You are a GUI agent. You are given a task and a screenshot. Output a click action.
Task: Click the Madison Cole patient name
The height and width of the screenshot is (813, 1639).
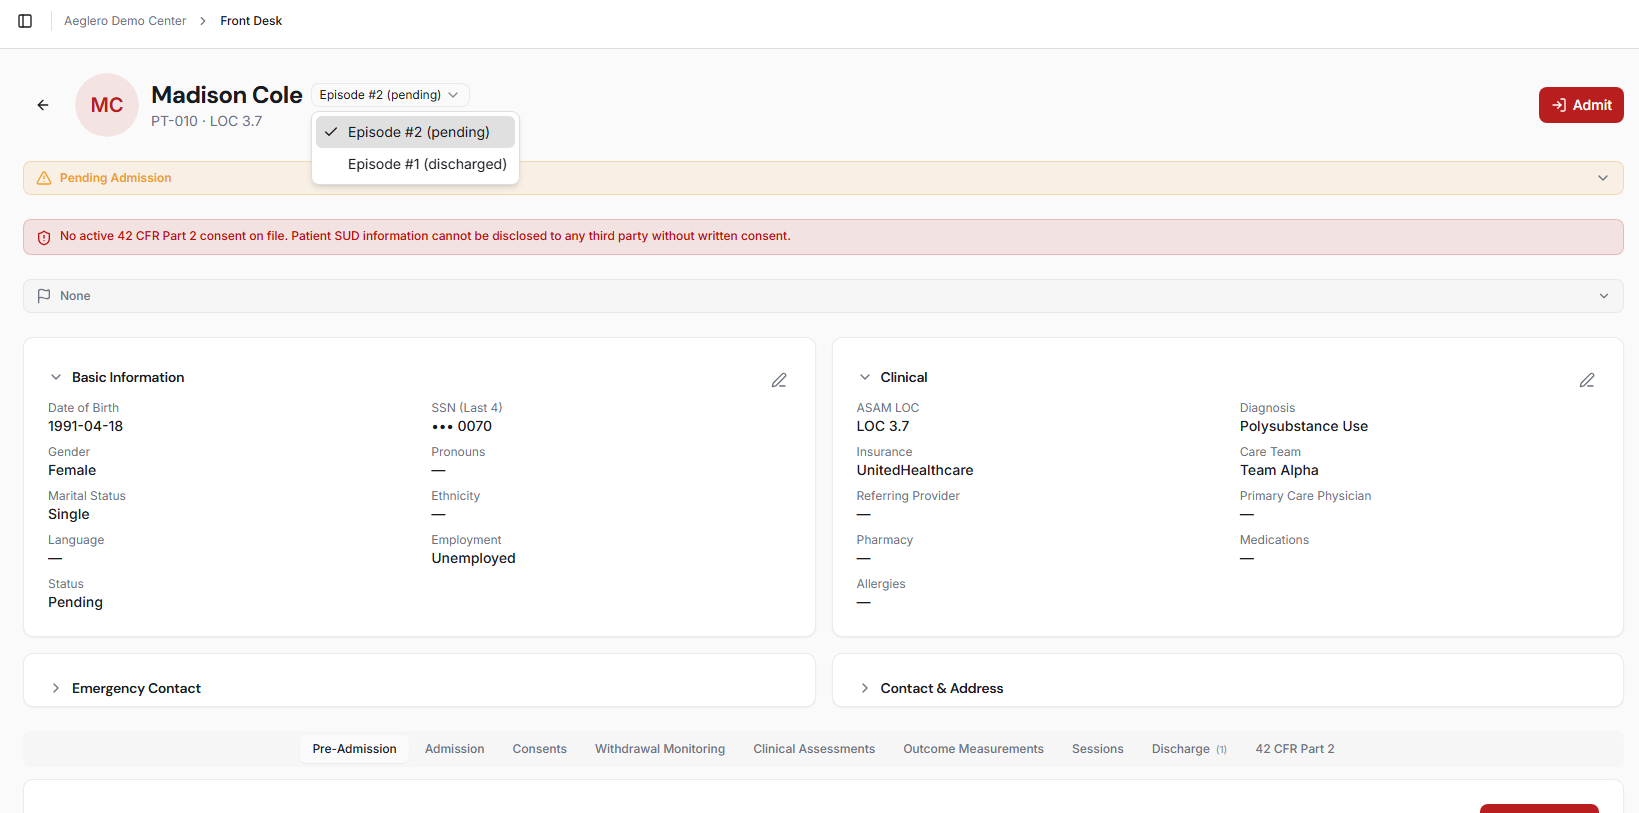[227, 95]
